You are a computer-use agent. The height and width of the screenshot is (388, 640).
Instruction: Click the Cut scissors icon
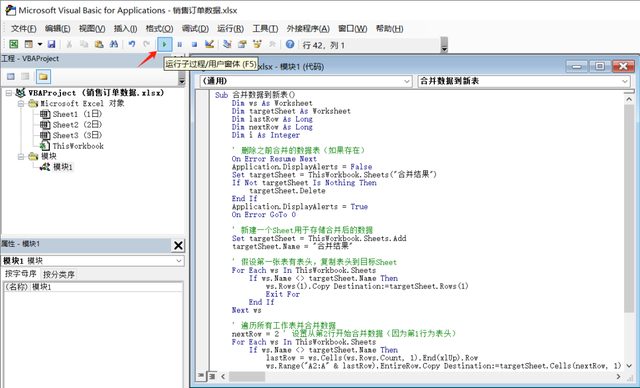tap(69, 44)
